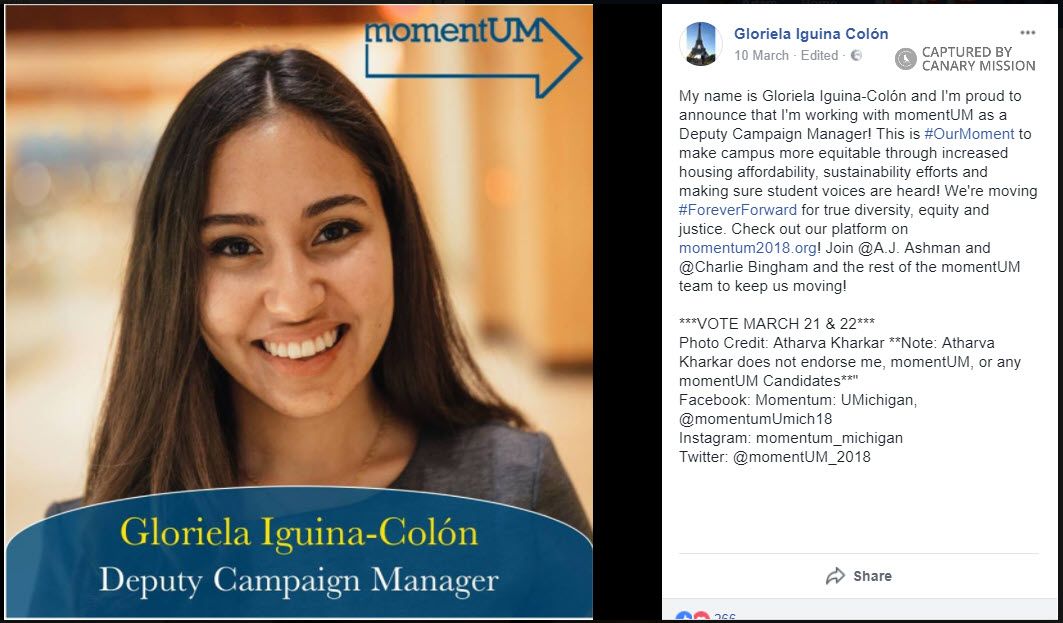Click the Share button label

tap(873, 576)
